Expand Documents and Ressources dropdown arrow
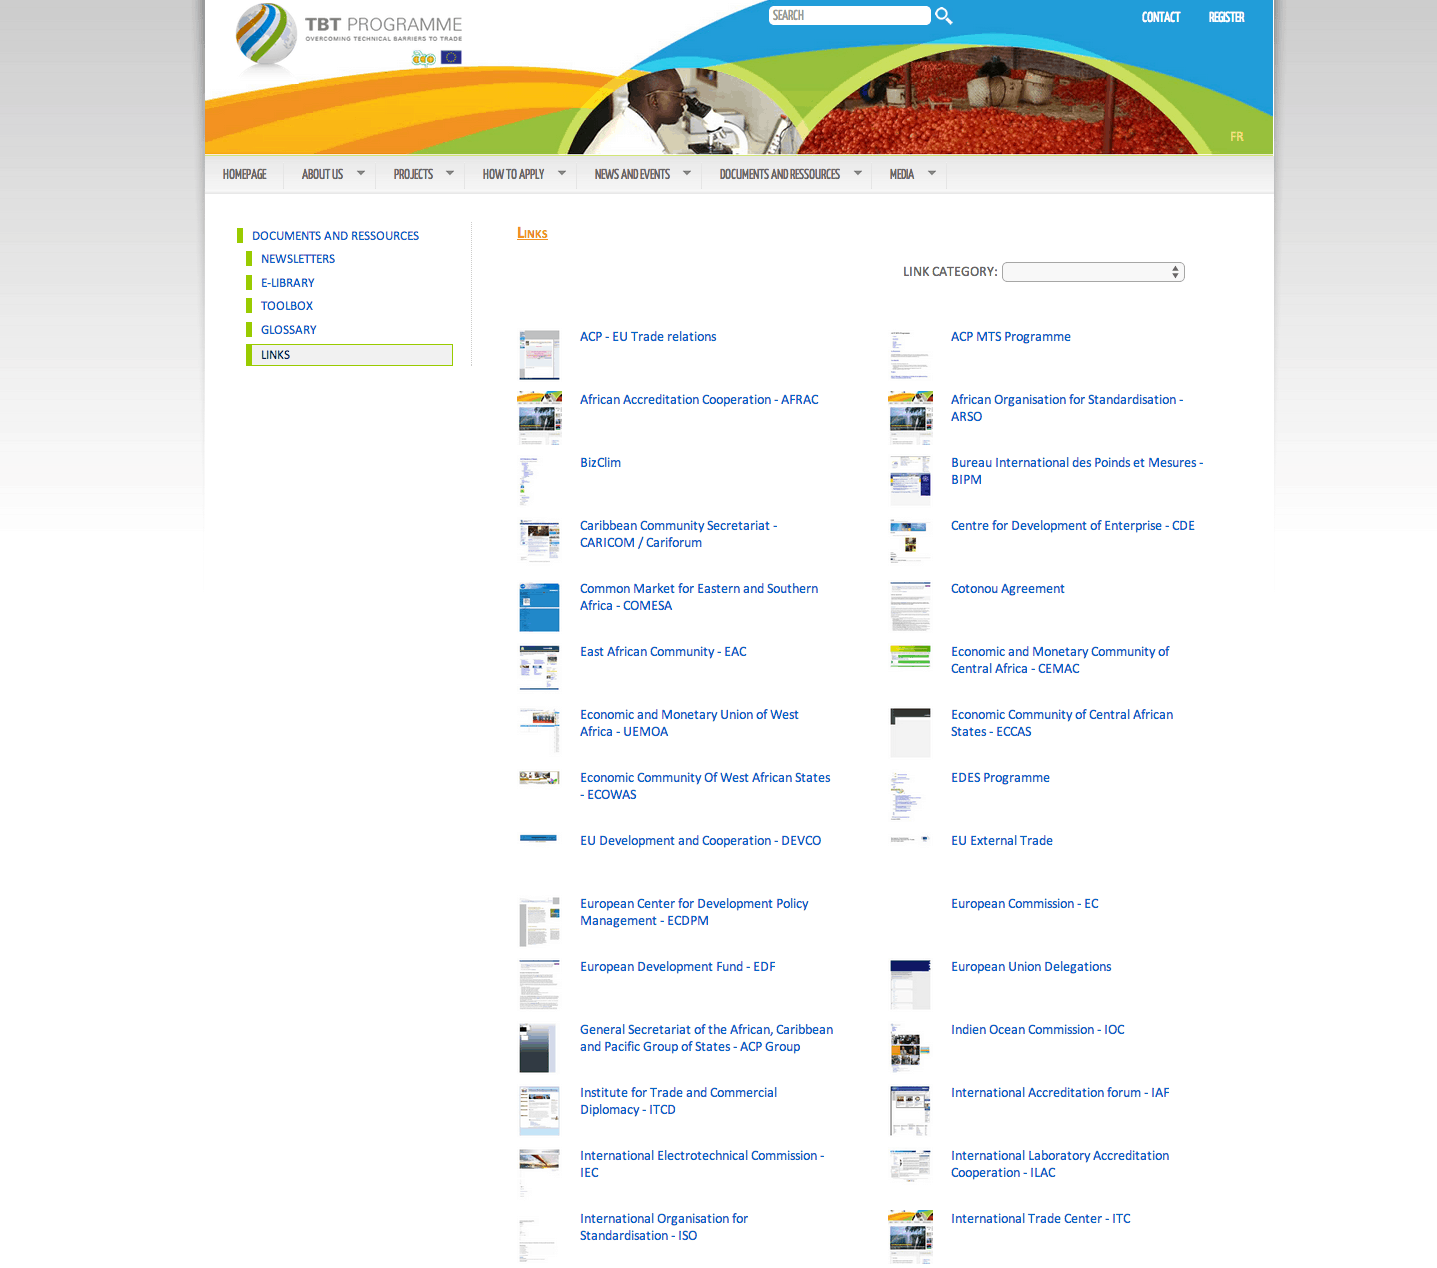The width and height of the screenshot is (1437, 1268). 858,173
